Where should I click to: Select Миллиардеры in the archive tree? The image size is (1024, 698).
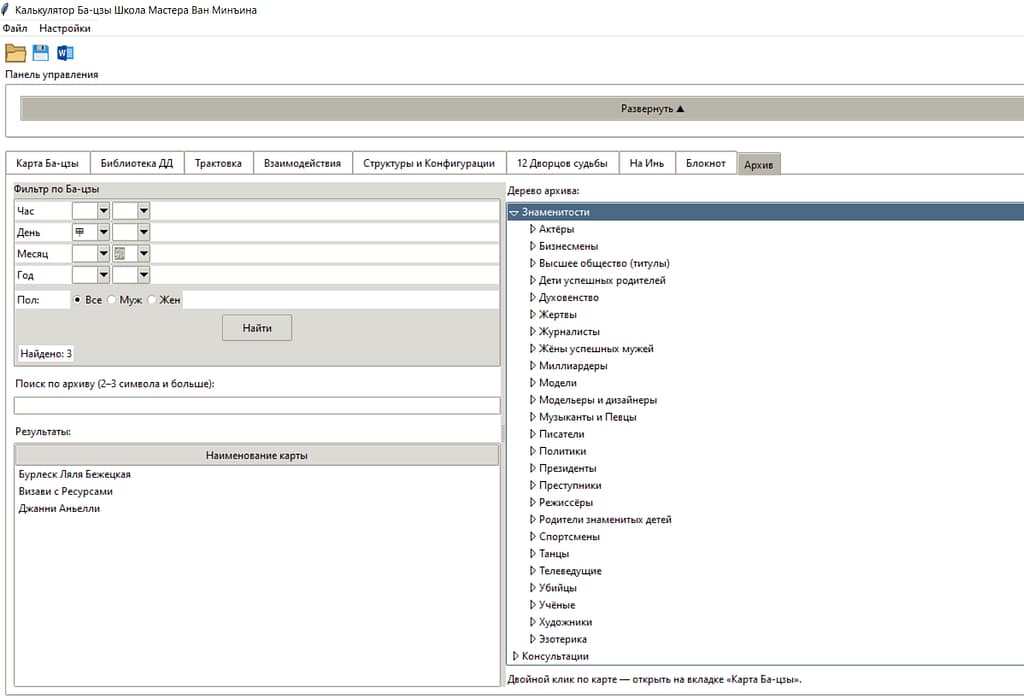[573, 366]
